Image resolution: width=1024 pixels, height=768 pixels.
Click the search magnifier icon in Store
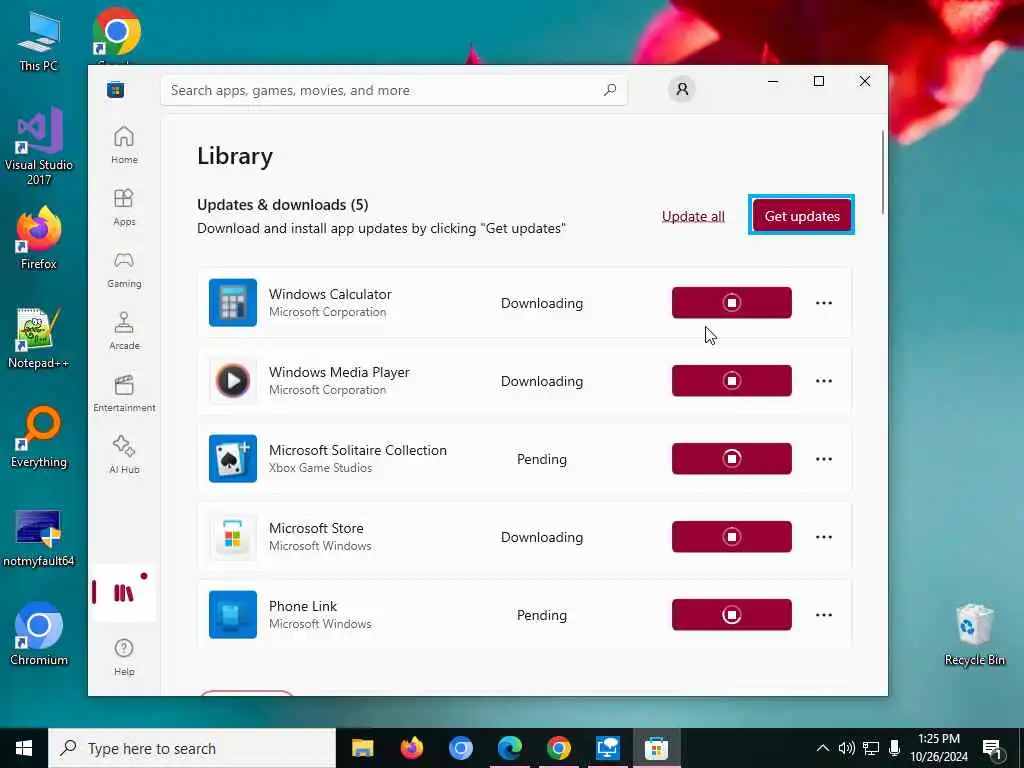pyautogui.click(x=609, y=90)
